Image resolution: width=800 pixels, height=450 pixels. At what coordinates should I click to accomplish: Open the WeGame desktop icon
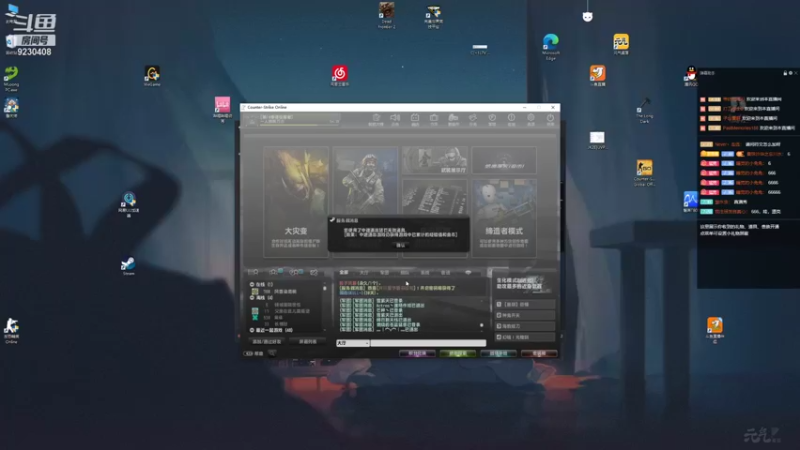[152, 74]
